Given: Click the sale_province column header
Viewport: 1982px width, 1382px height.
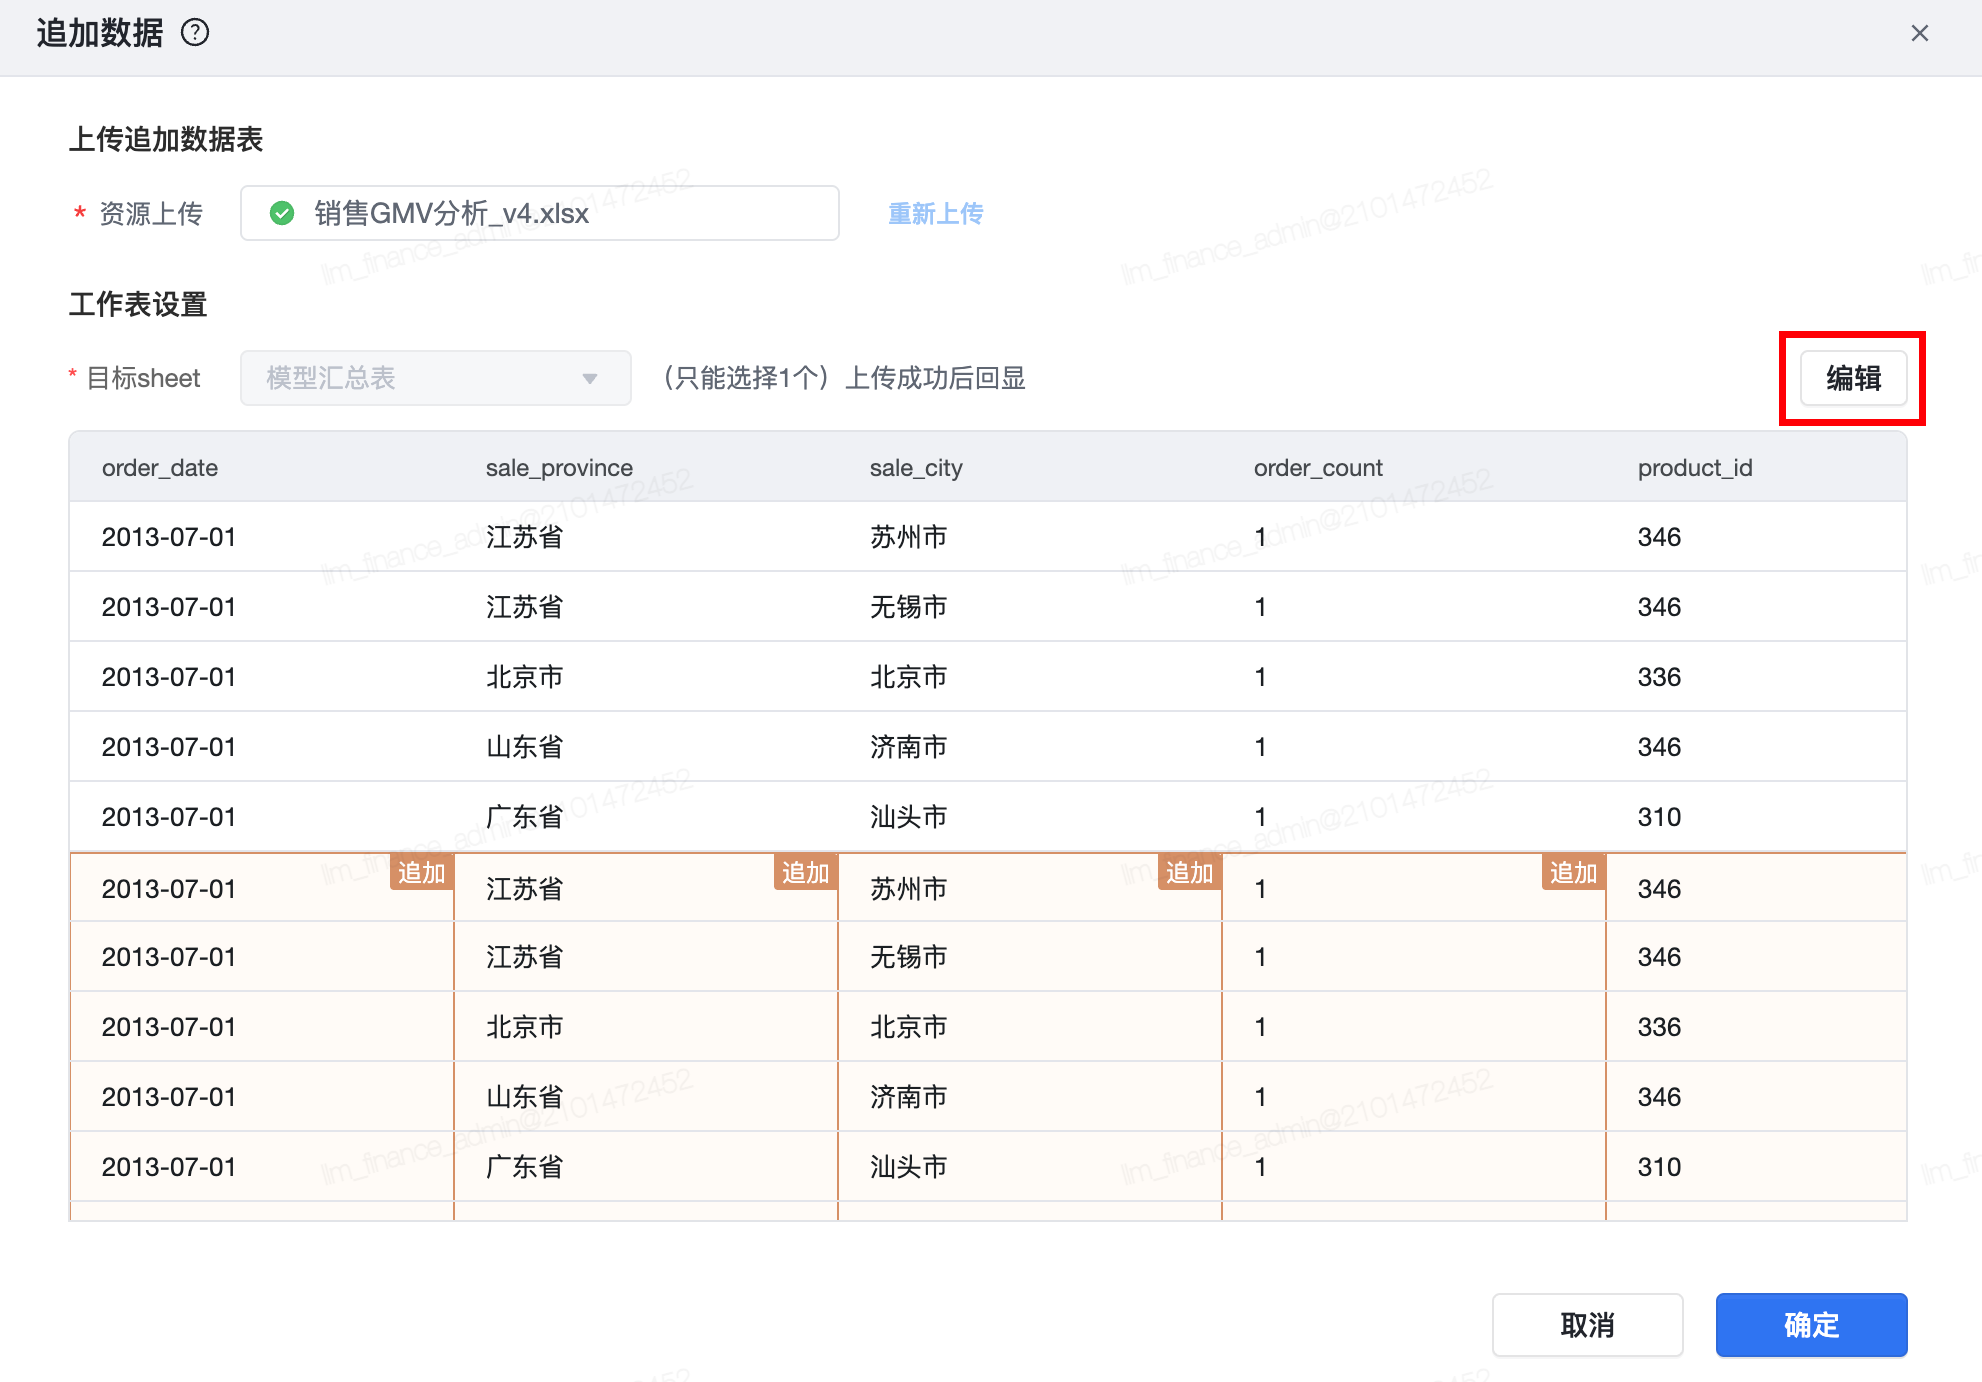Looking at the screenshot, I should pos(559,468).
